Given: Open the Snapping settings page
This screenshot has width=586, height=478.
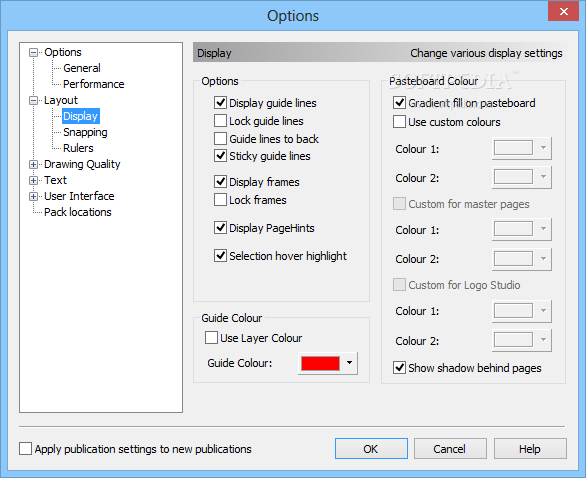Looking at the screenshot, I should pos(85,132).
